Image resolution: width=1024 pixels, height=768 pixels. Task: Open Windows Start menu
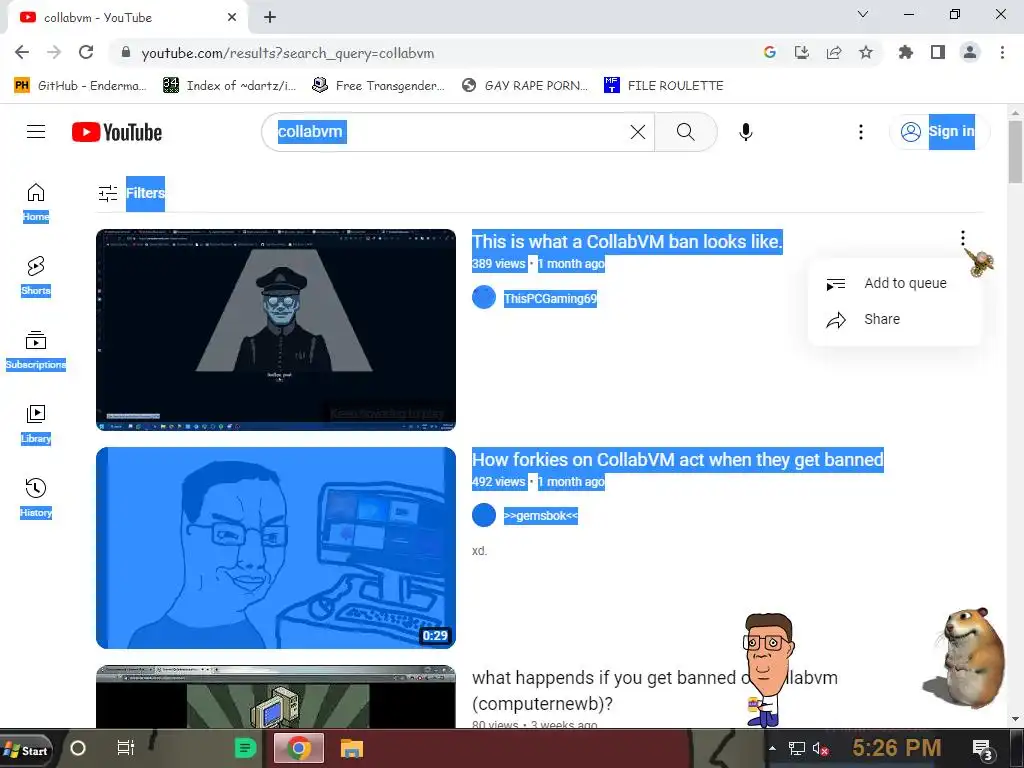coord(25,749)
